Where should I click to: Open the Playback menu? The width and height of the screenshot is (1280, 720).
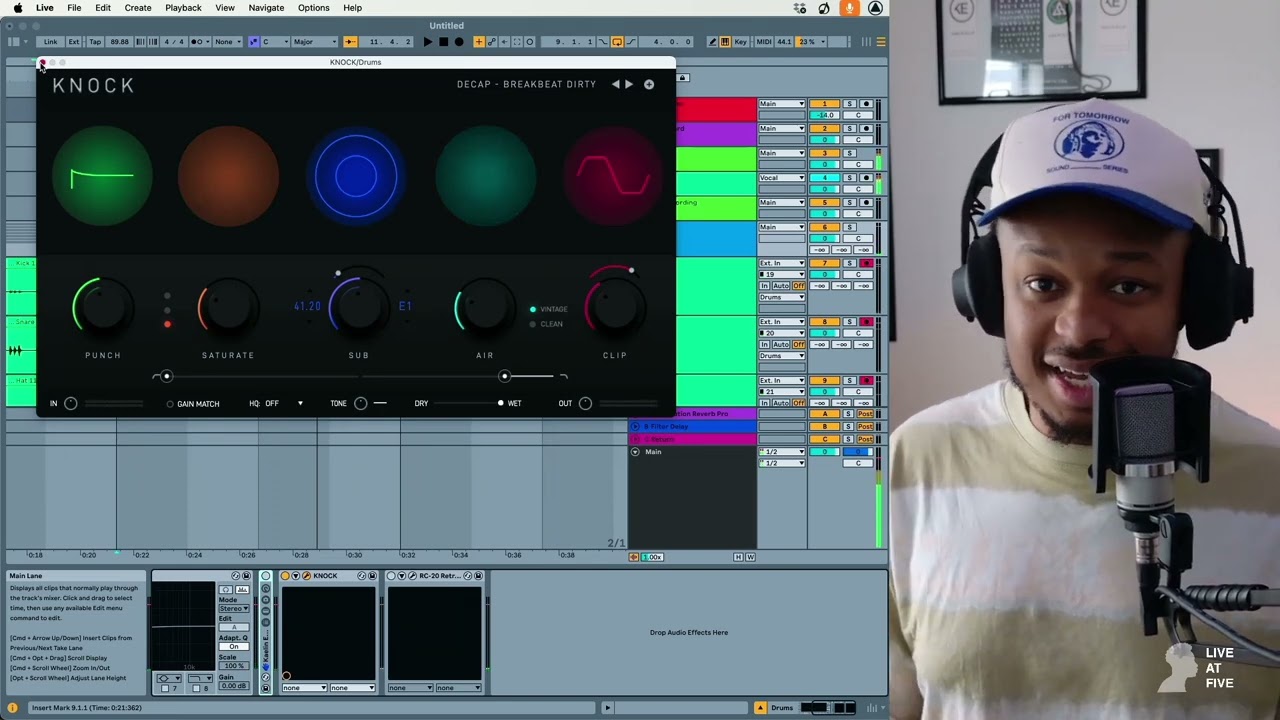pos(183,8)
